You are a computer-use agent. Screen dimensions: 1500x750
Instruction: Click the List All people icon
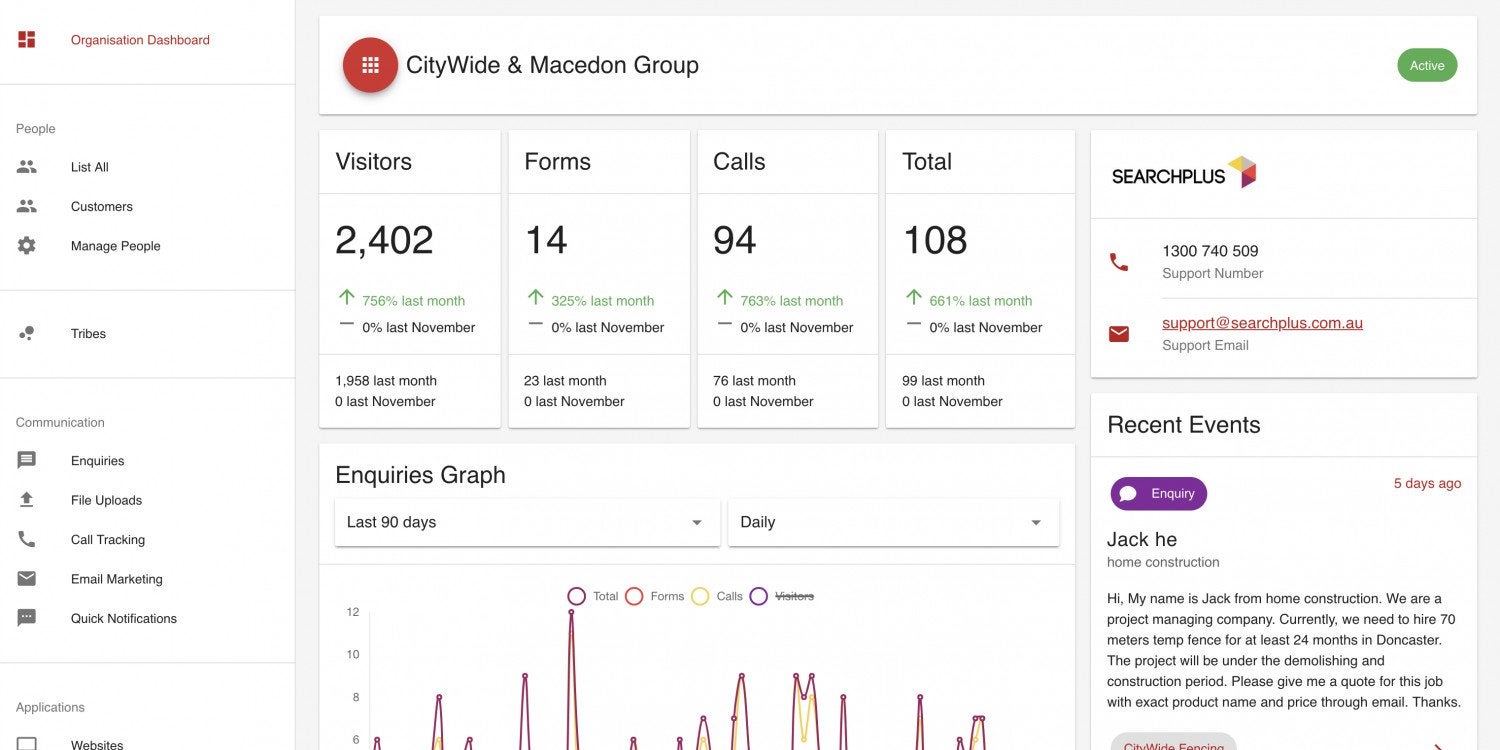27,167
